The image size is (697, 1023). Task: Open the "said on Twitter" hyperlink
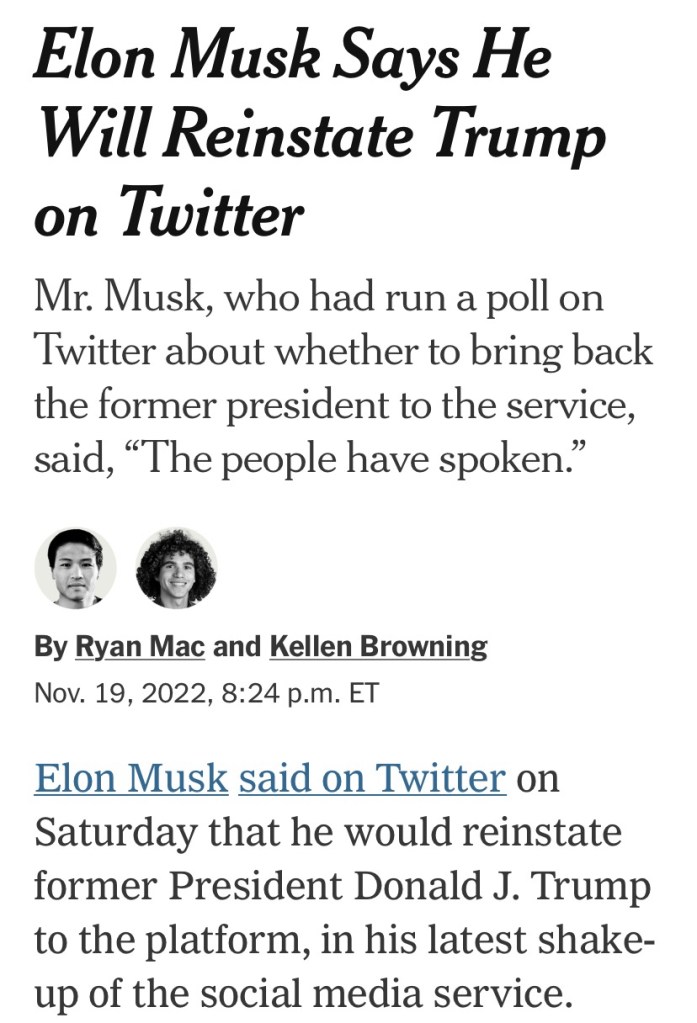tap(372, 778)
